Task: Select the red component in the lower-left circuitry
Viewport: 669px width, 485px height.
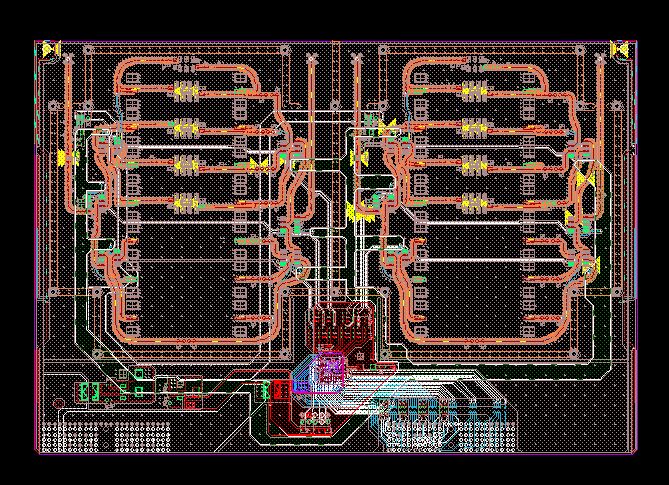Action: click(x=188, y=402)
